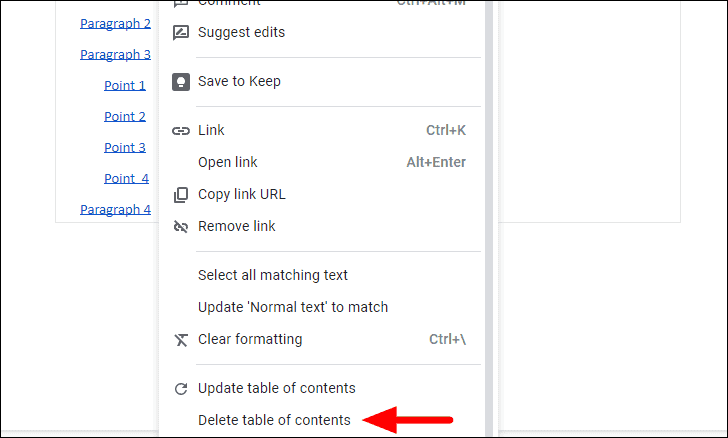Follow the Point 3 link

pos(125,148)
